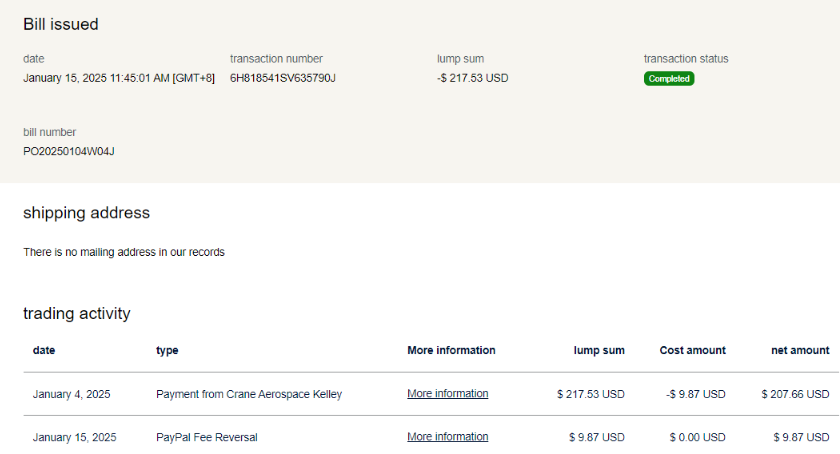Select bill number PO20250104W04J
The width and height of the screenshot is (840, 454).
click(x=69, y=152)
